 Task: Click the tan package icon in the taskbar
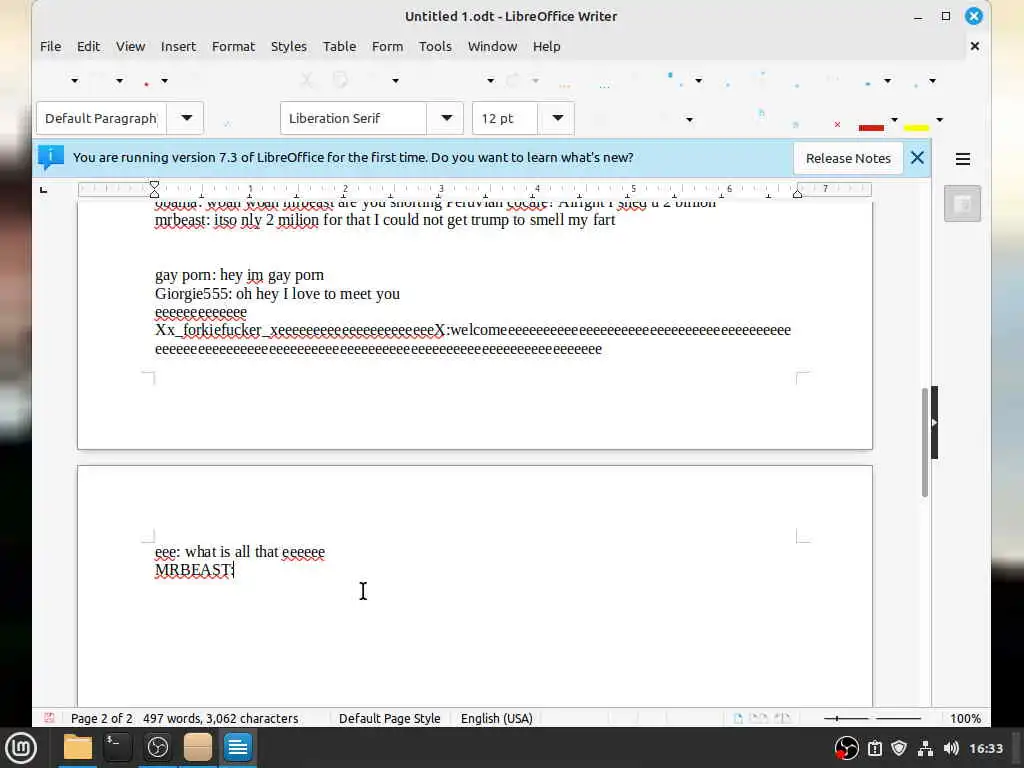(197, 748)
